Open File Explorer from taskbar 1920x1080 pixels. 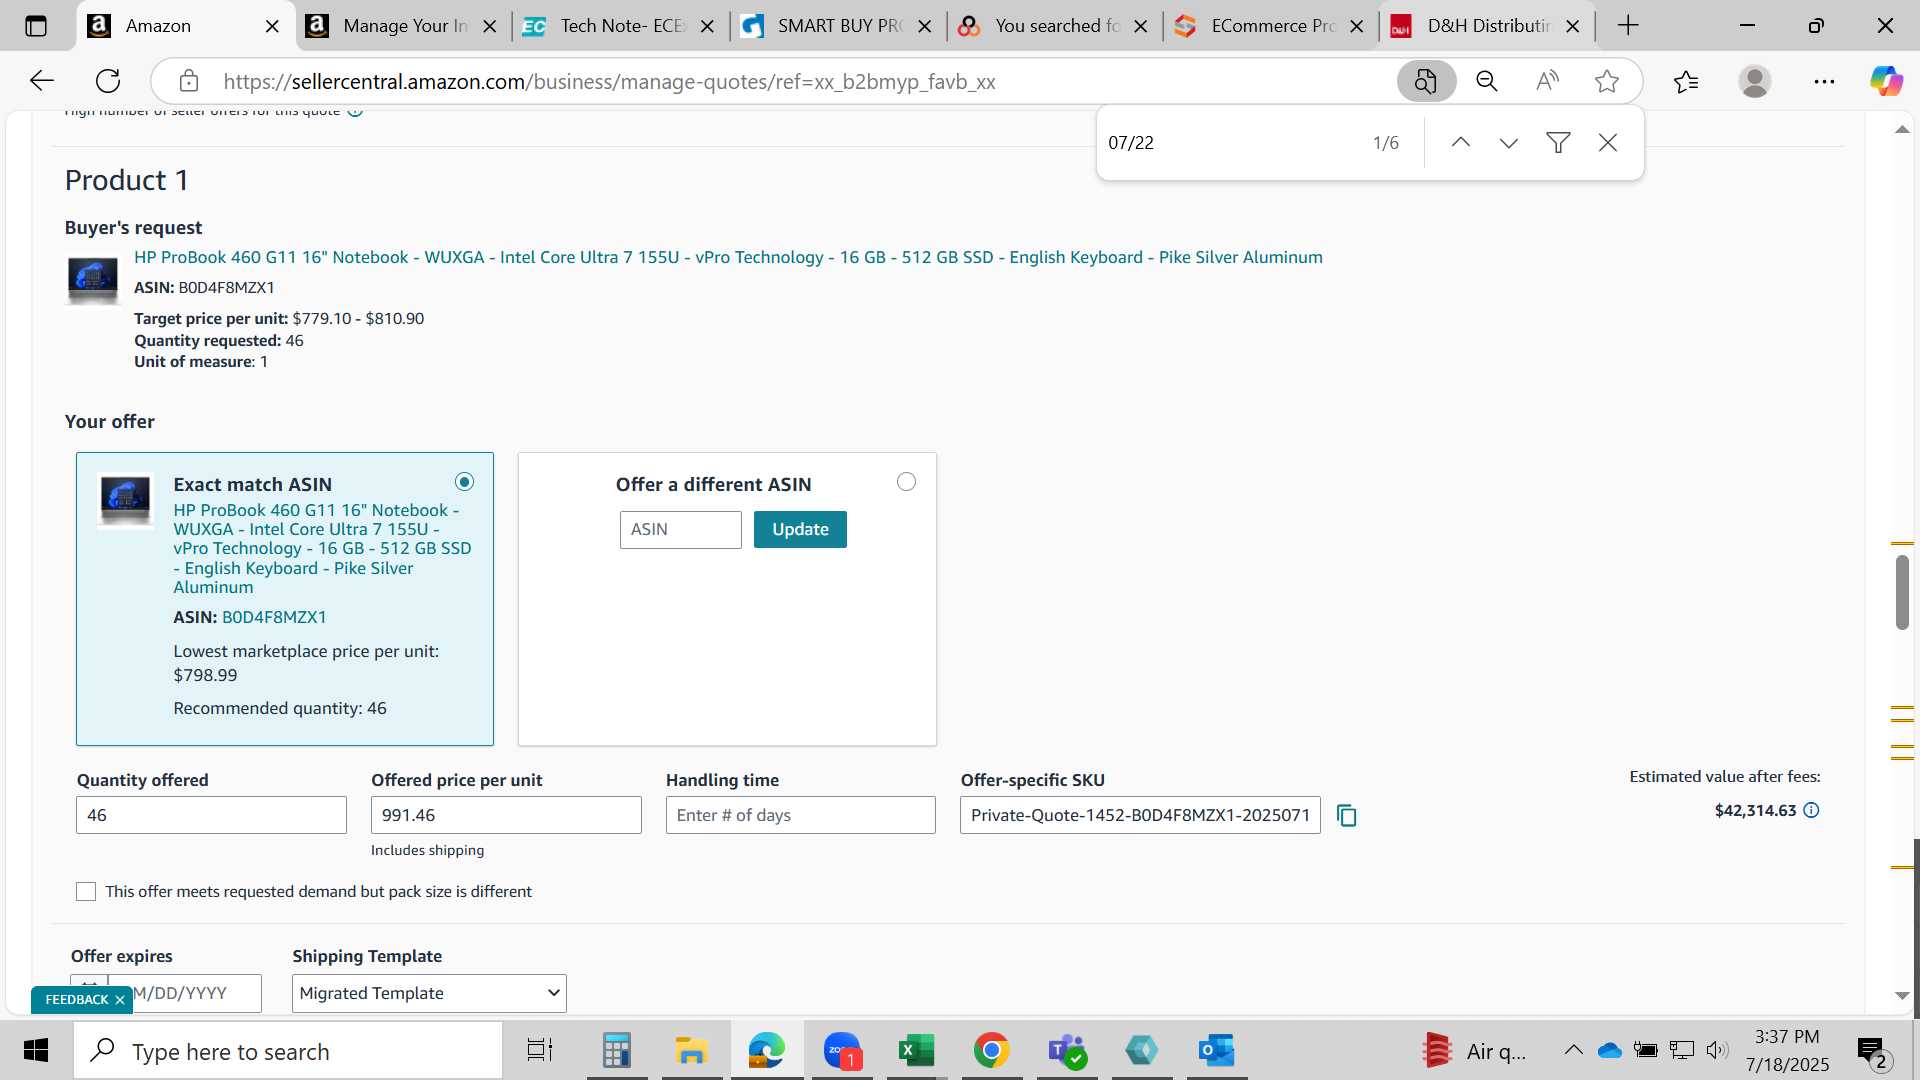[x=692, y=1051]
